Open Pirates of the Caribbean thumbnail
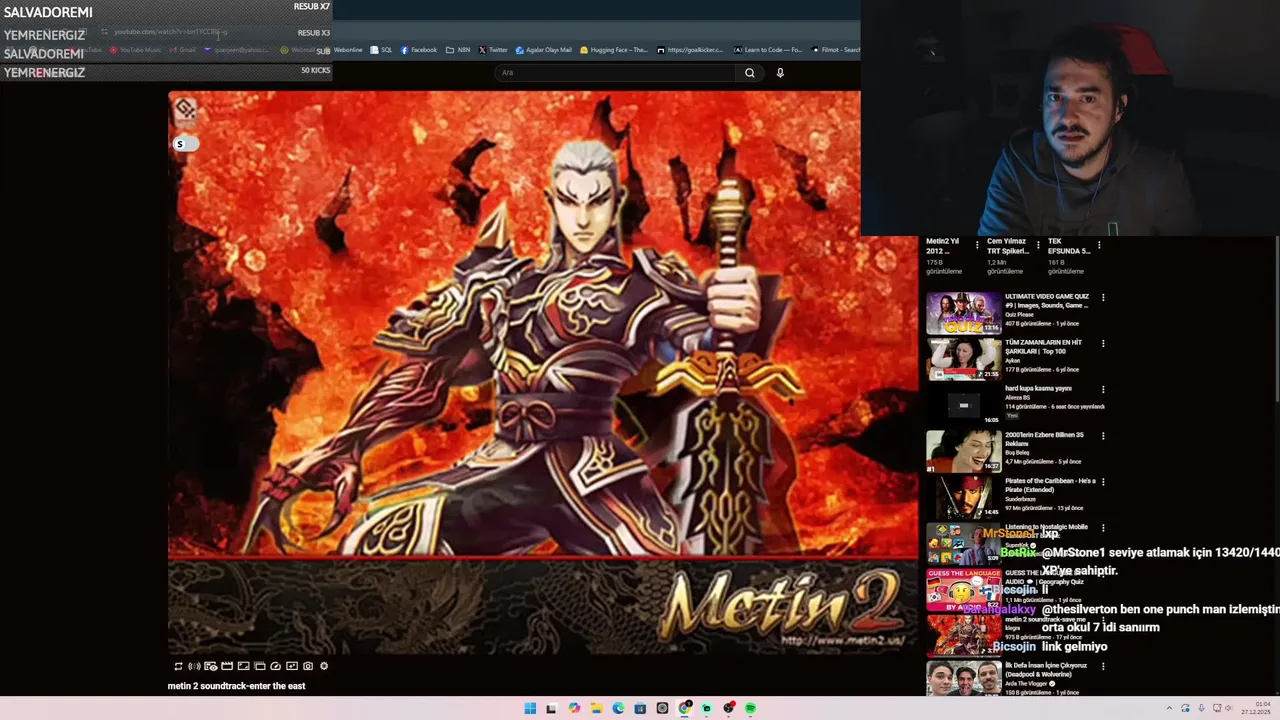 pyautogui.click(x=963, y=497)
